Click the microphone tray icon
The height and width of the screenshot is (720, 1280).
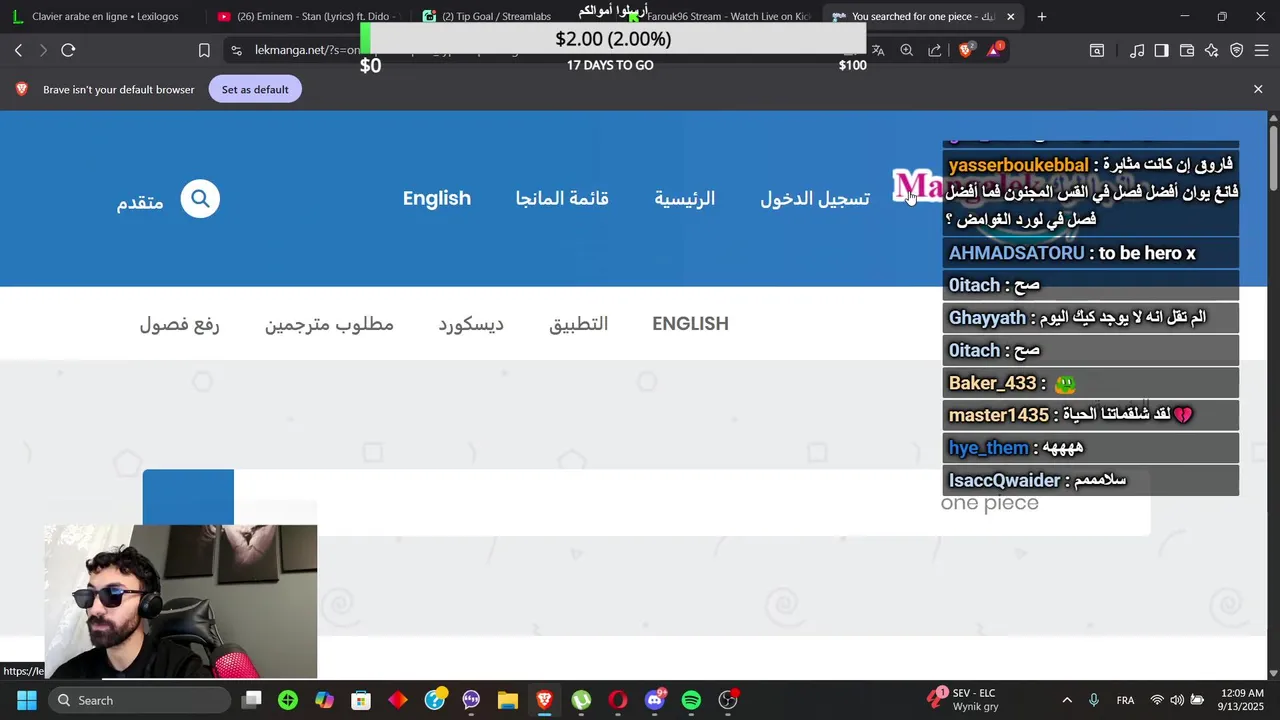point(1094,700)
